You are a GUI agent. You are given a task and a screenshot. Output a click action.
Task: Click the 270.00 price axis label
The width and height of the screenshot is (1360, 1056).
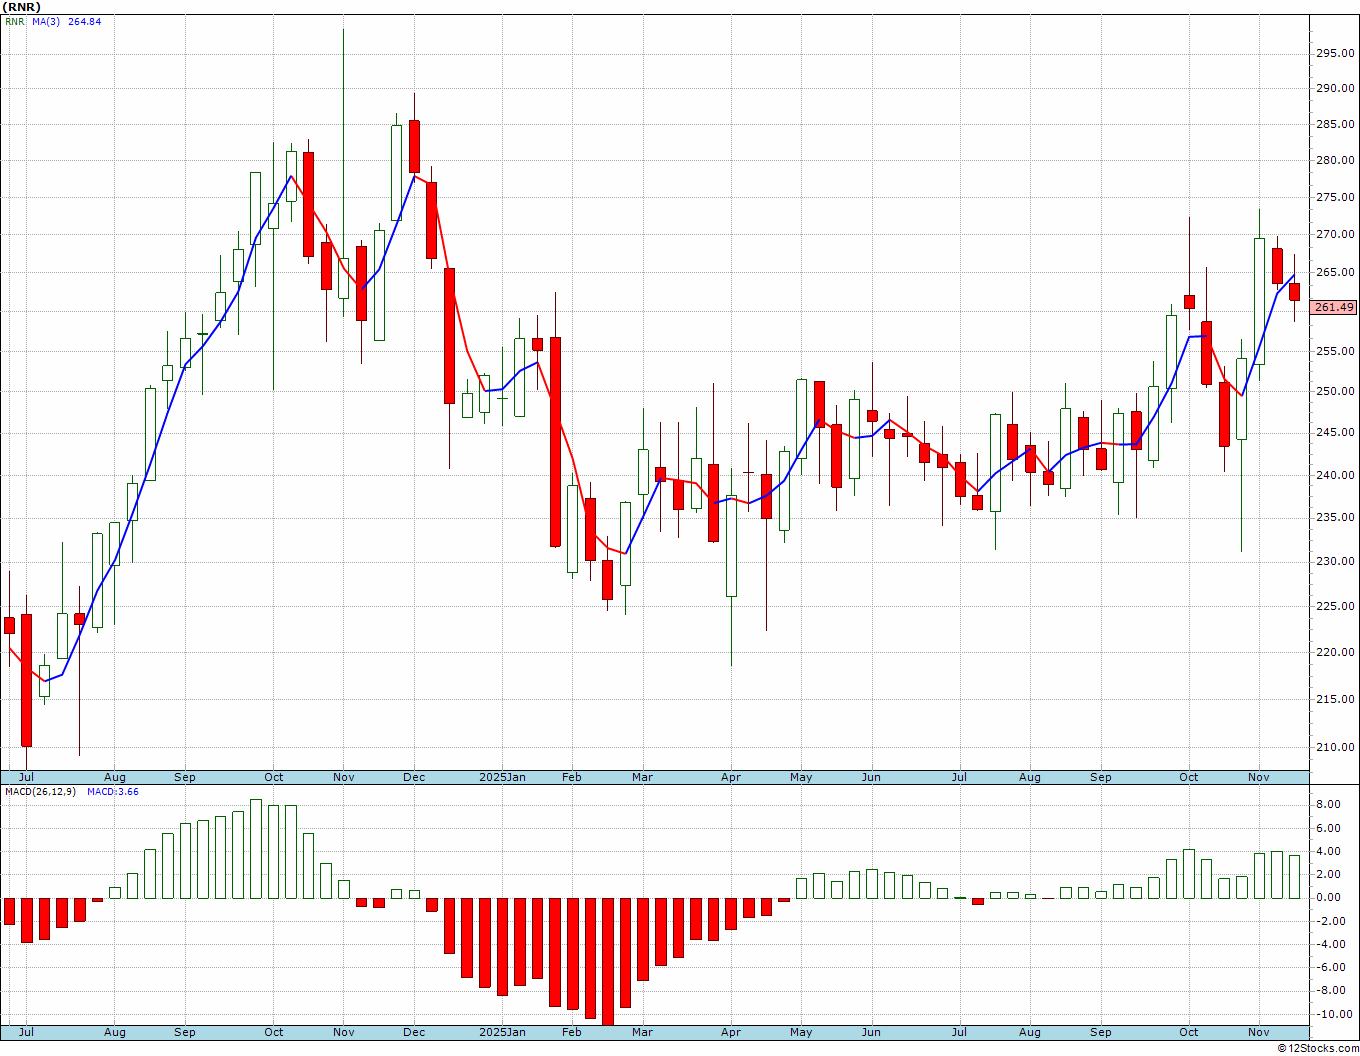coord(1335,235)
